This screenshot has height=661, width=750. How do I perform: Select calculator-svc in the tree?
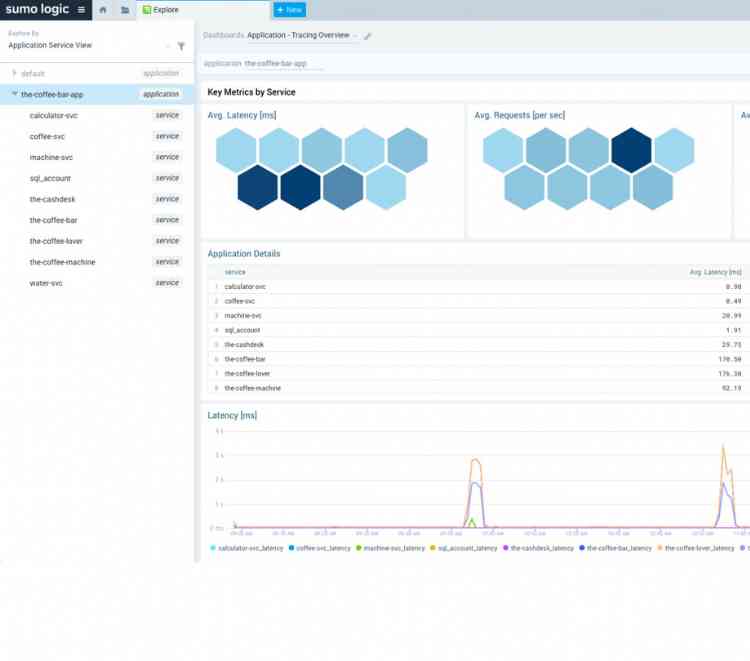tap(54, 116)
